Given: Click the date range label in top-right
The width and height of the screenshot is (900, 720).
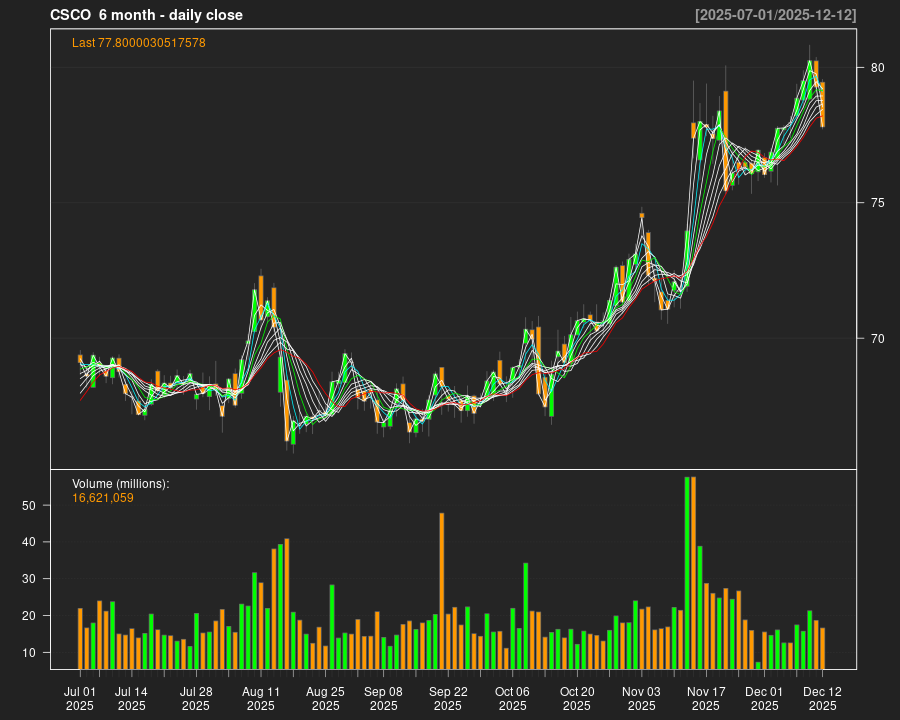Looking at the screenshot, I should point(776,15).
